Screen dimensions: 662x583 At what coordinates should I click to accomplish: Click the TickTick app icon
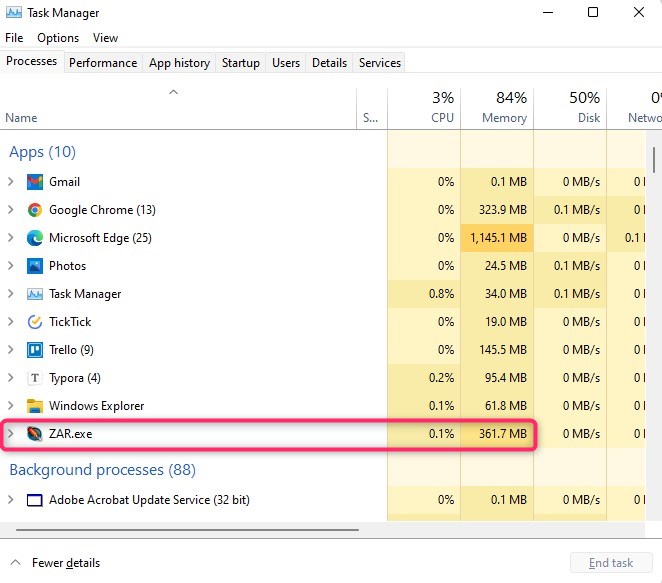35,322
